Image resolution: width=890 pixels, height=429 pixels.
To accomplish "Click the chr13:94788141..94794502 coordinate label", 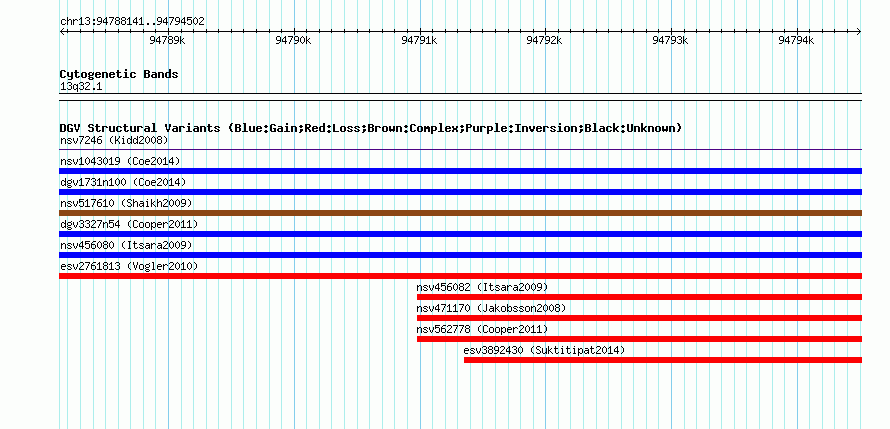I will [x=132, y=22].
